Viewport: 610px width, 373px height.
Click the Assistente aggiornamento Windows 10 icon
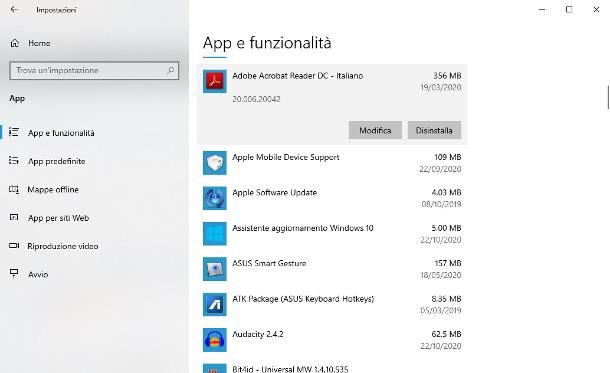click(x=215, y=234)
